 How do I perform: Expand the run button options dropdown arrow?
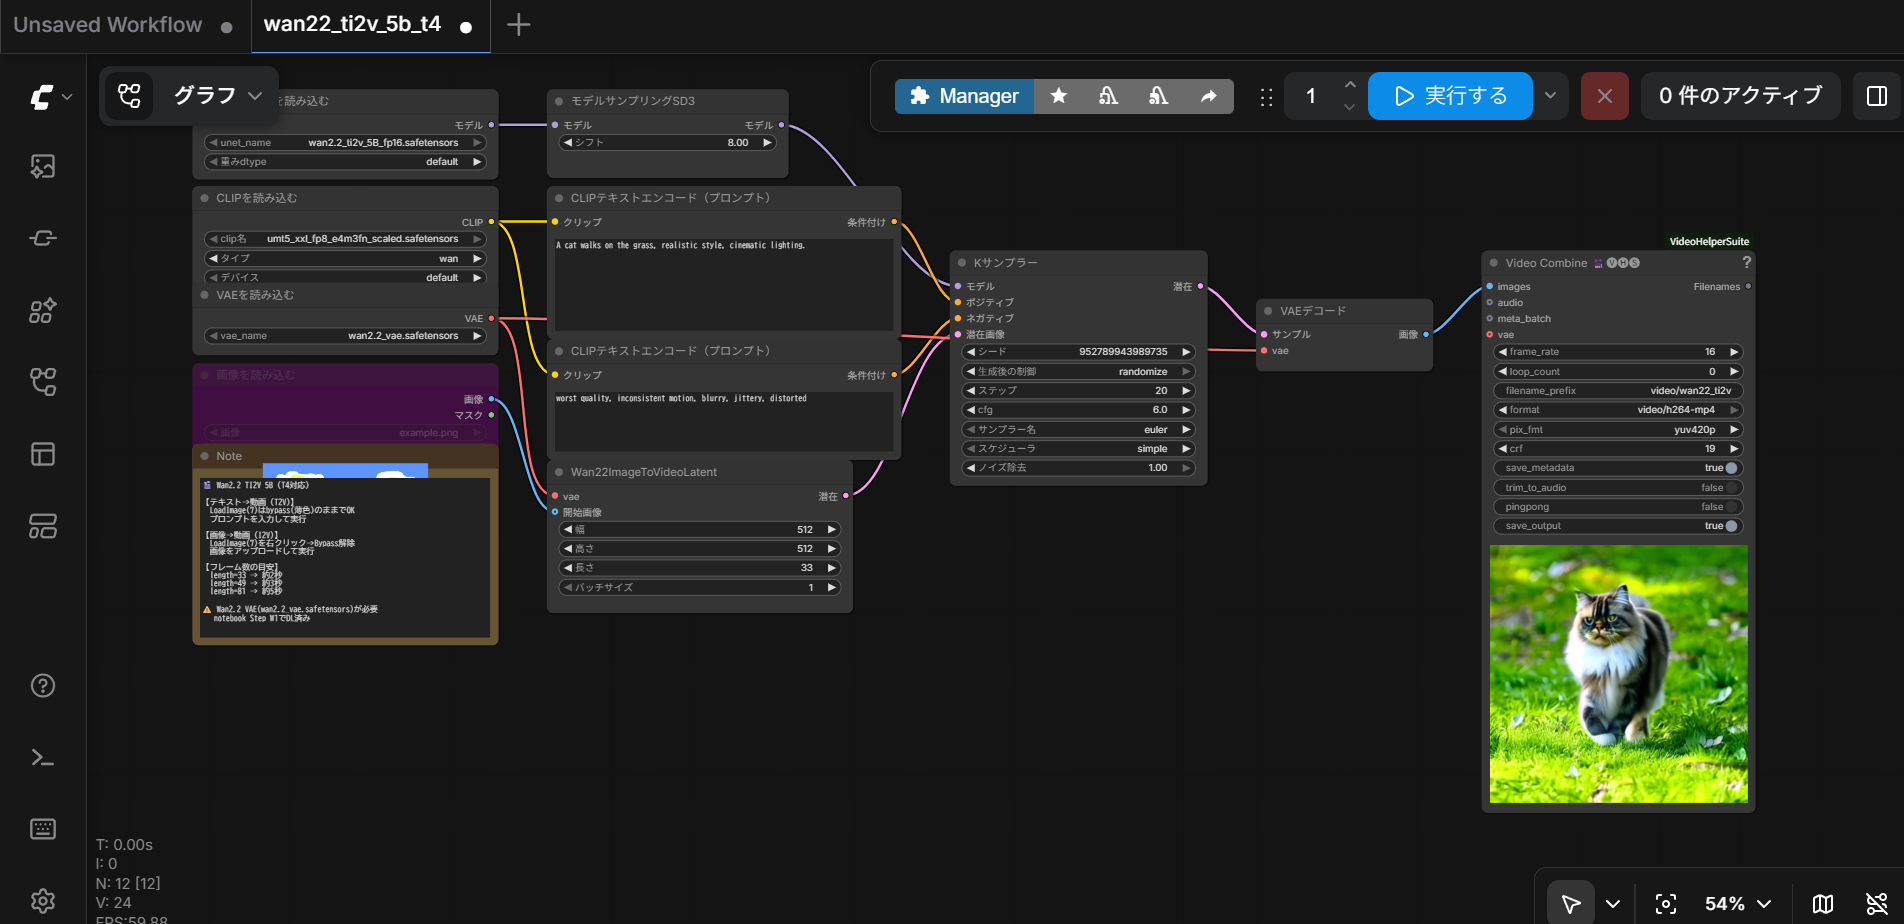[x=1550, y=96]
